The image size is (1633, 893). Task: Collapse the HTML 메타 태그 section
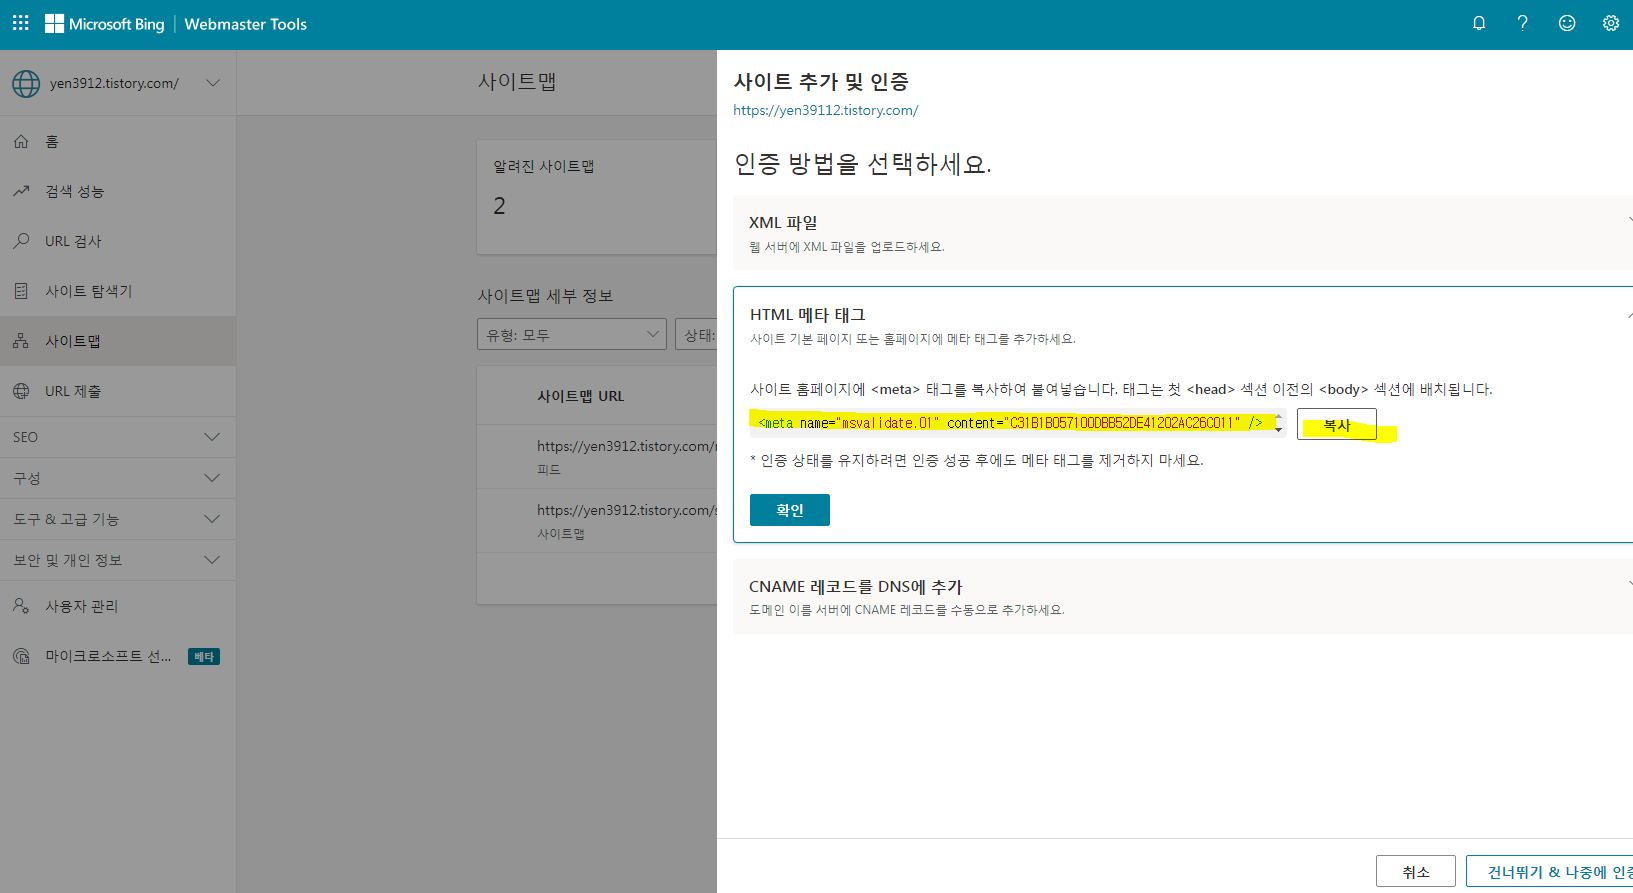tap(1629, 314)
